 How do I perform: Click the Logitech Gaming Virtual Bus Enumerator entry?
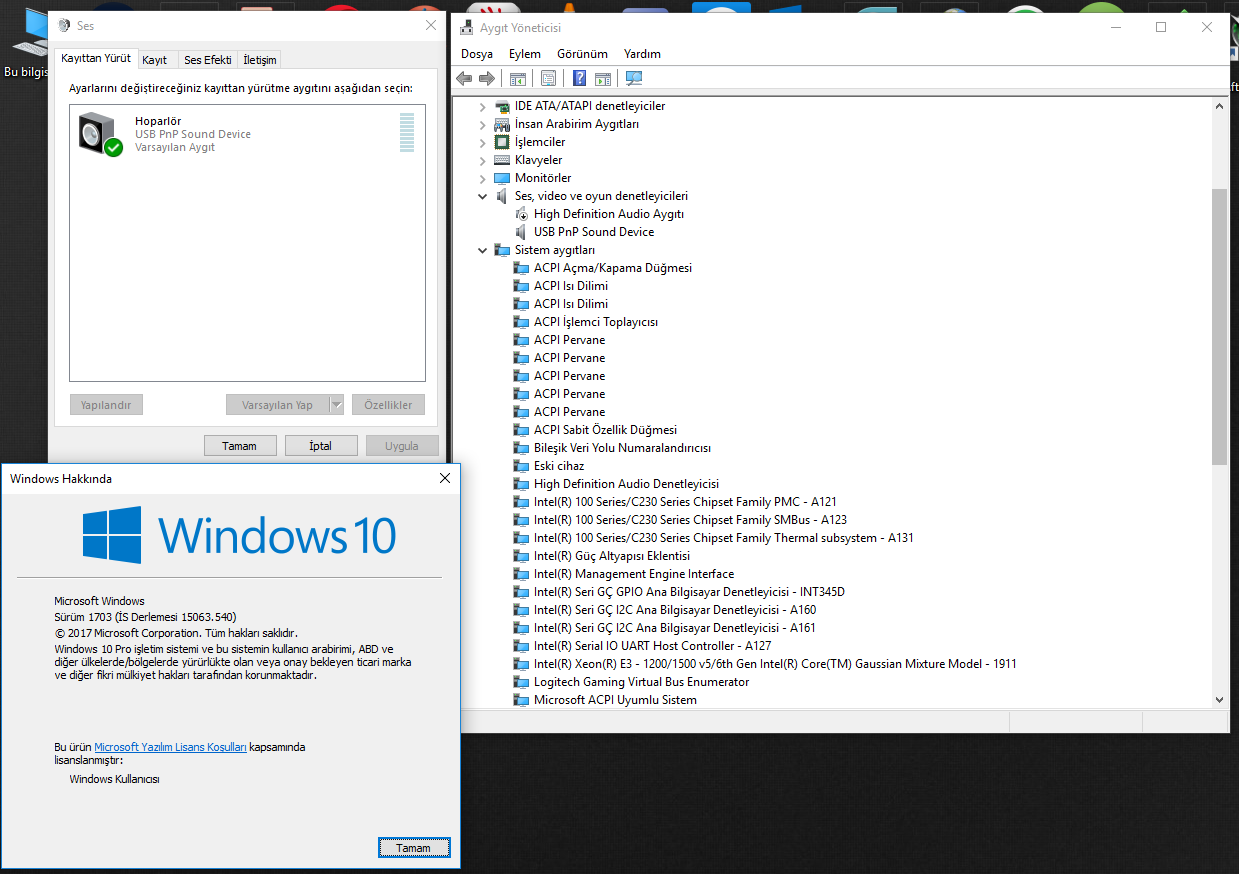[x=641, y=682]
